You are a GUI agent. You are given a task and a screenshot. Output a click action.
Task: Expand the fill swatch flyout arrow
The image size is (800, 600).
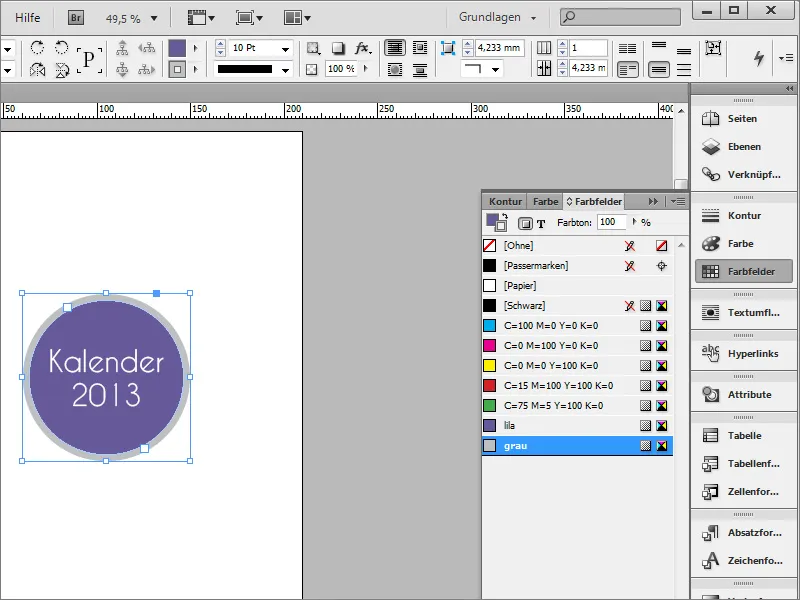195,48
